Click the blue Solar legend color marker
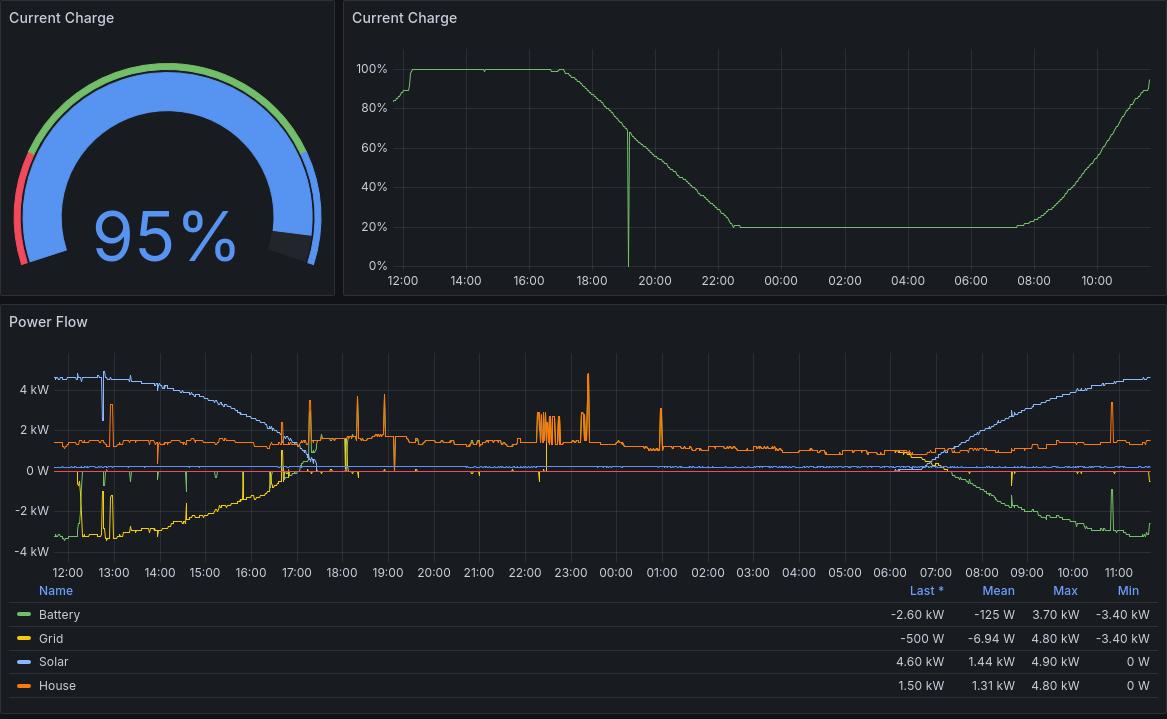Screen dimensions: 1167x719 (24, 662)
